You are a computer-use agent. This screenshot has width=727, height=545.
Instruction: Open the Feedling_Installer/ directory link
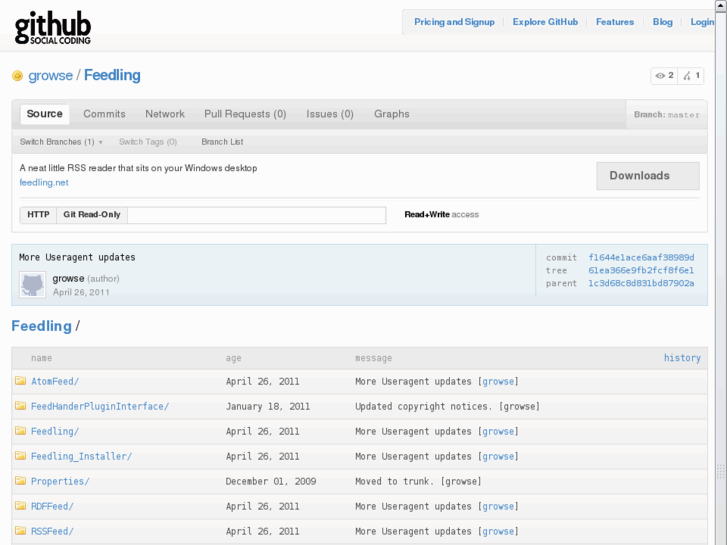coord(81,456)
